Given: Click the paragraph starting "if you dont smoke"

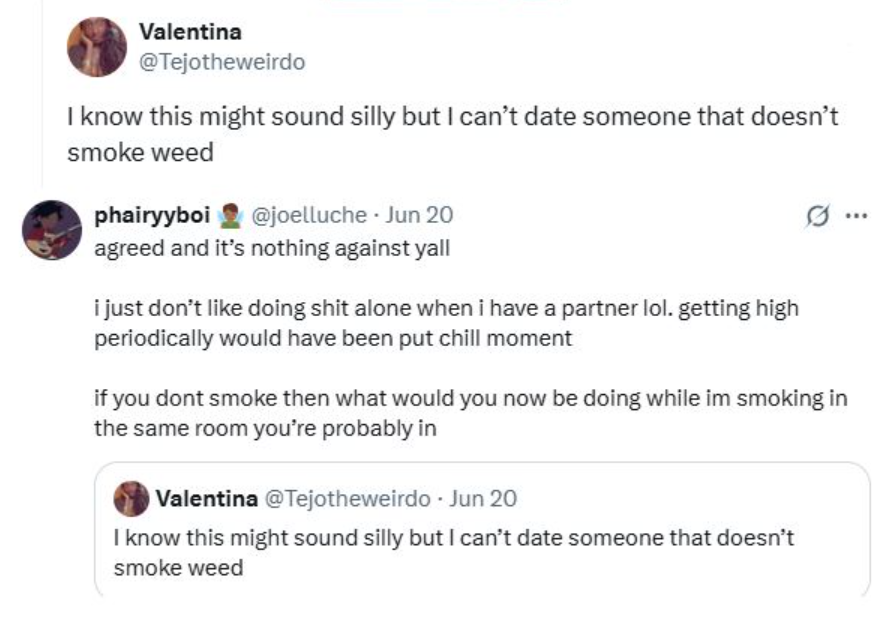Looking at the screenshot, I should [x=469, y=413].
